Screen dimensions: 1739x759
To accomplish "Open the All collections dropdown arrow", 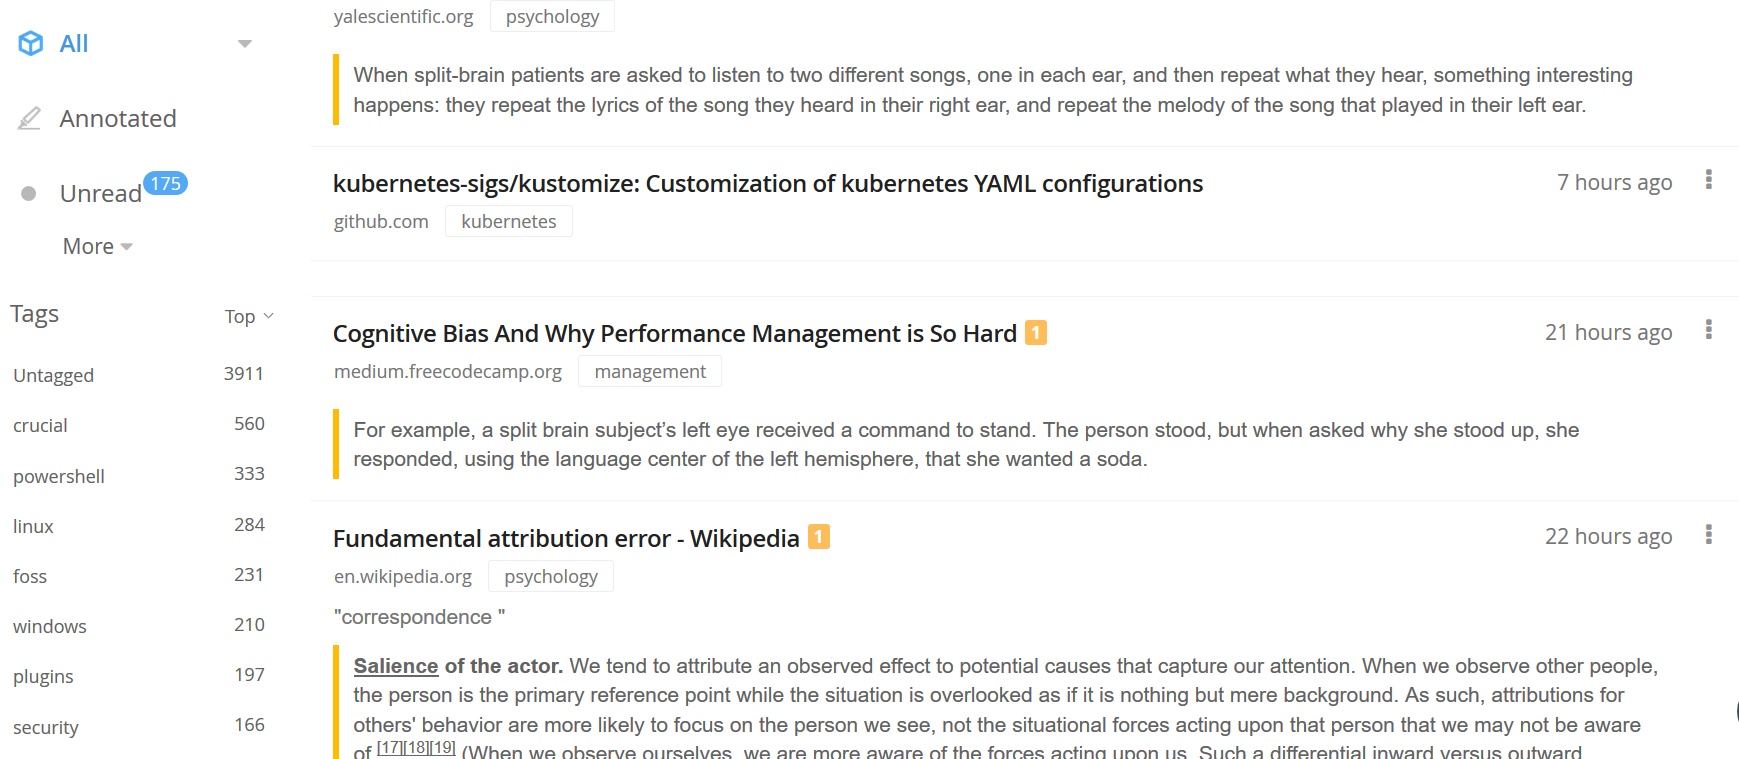I will point(244,43).
